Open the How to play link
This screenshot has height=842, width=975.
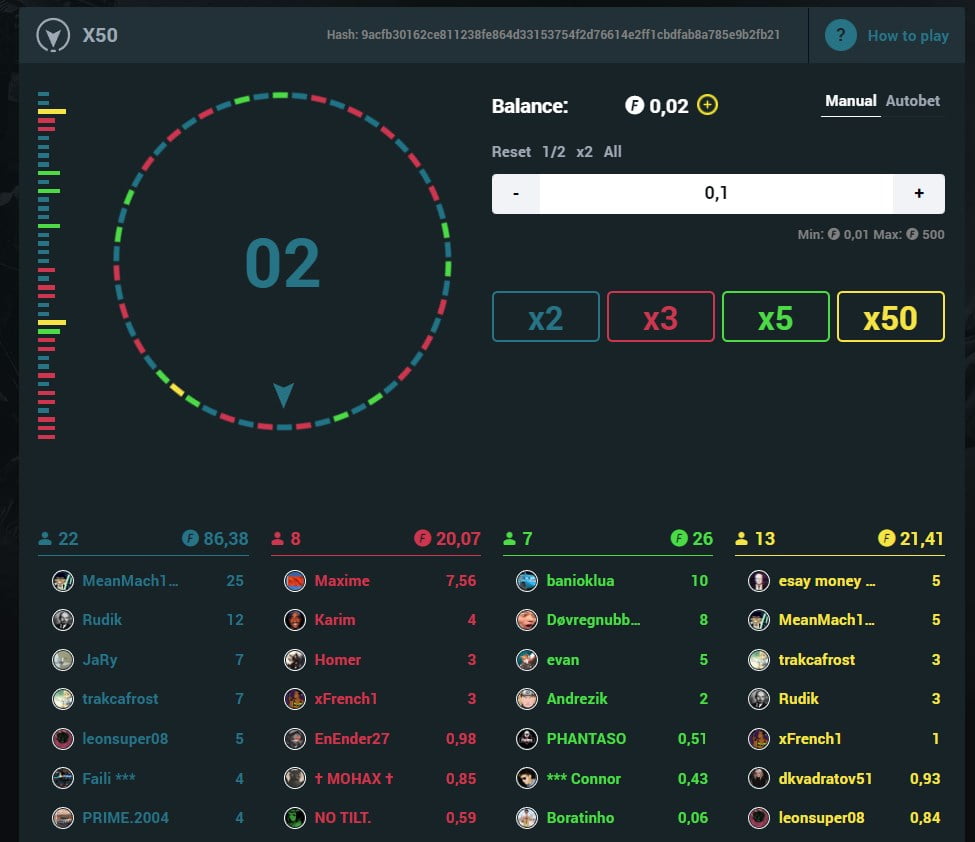point(907,36)
